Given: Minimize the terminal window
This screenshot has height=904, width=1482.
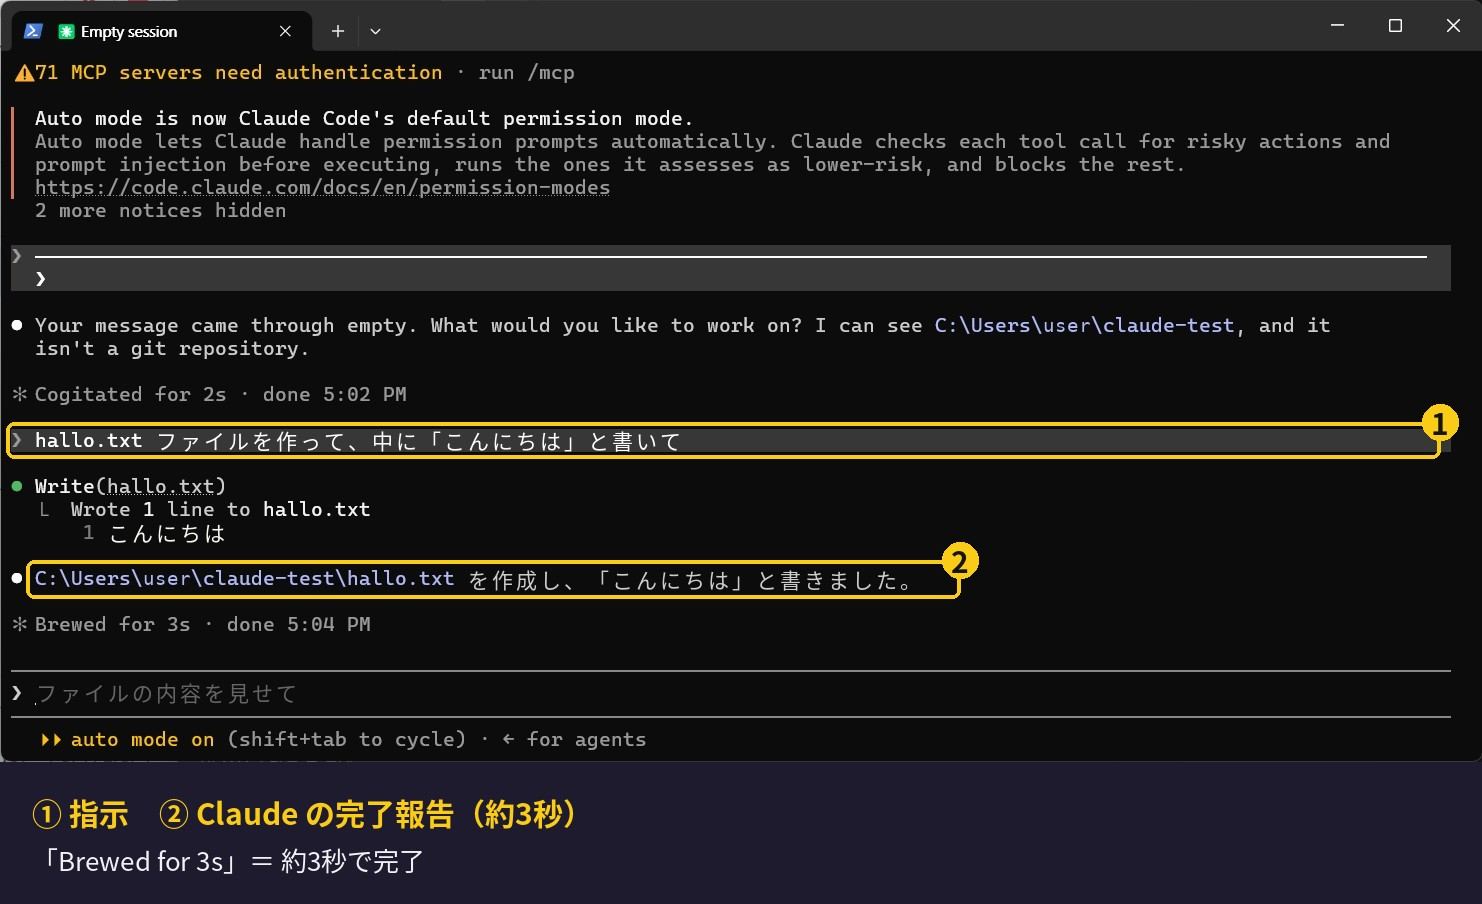Looking at the screenshot, I should tap(1337, 26).
